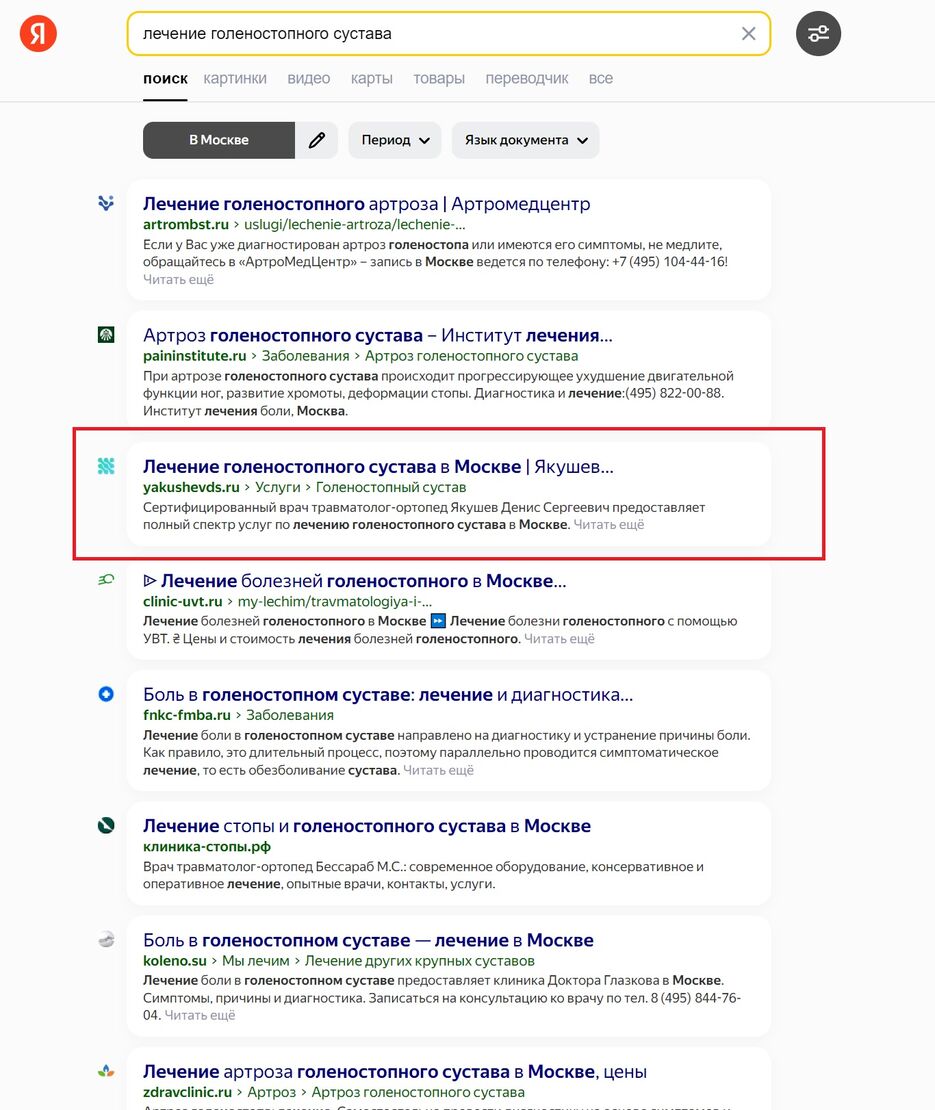Switch to the «видео» tab
The height and width of the screenshot is (1110, 935).
309,79
